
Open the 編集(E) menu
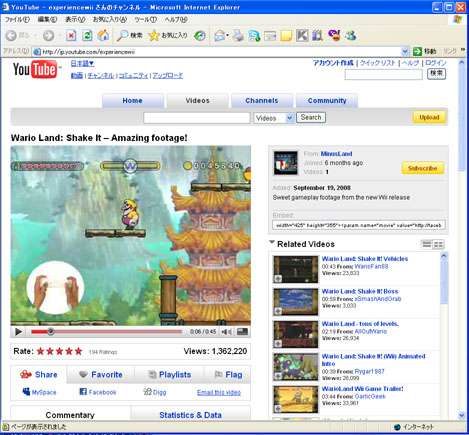tap(47, 20)
